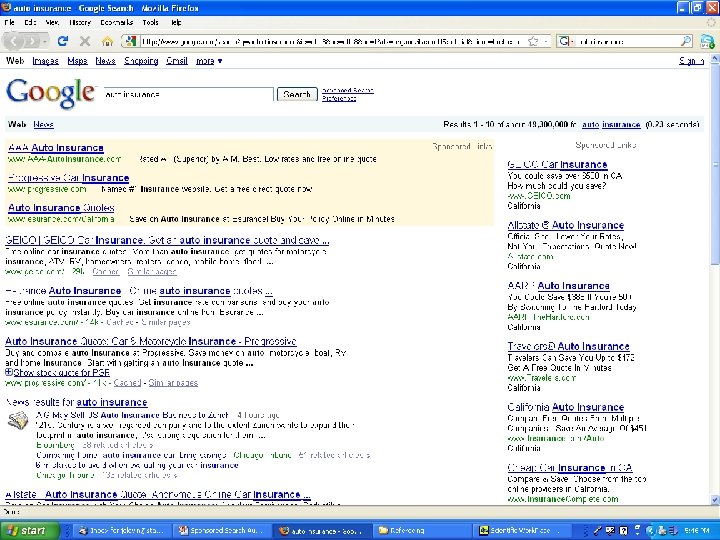The height and width of the screenshot is (540, 720).
Task: Click the Sign in link
Action: [691, 61]
